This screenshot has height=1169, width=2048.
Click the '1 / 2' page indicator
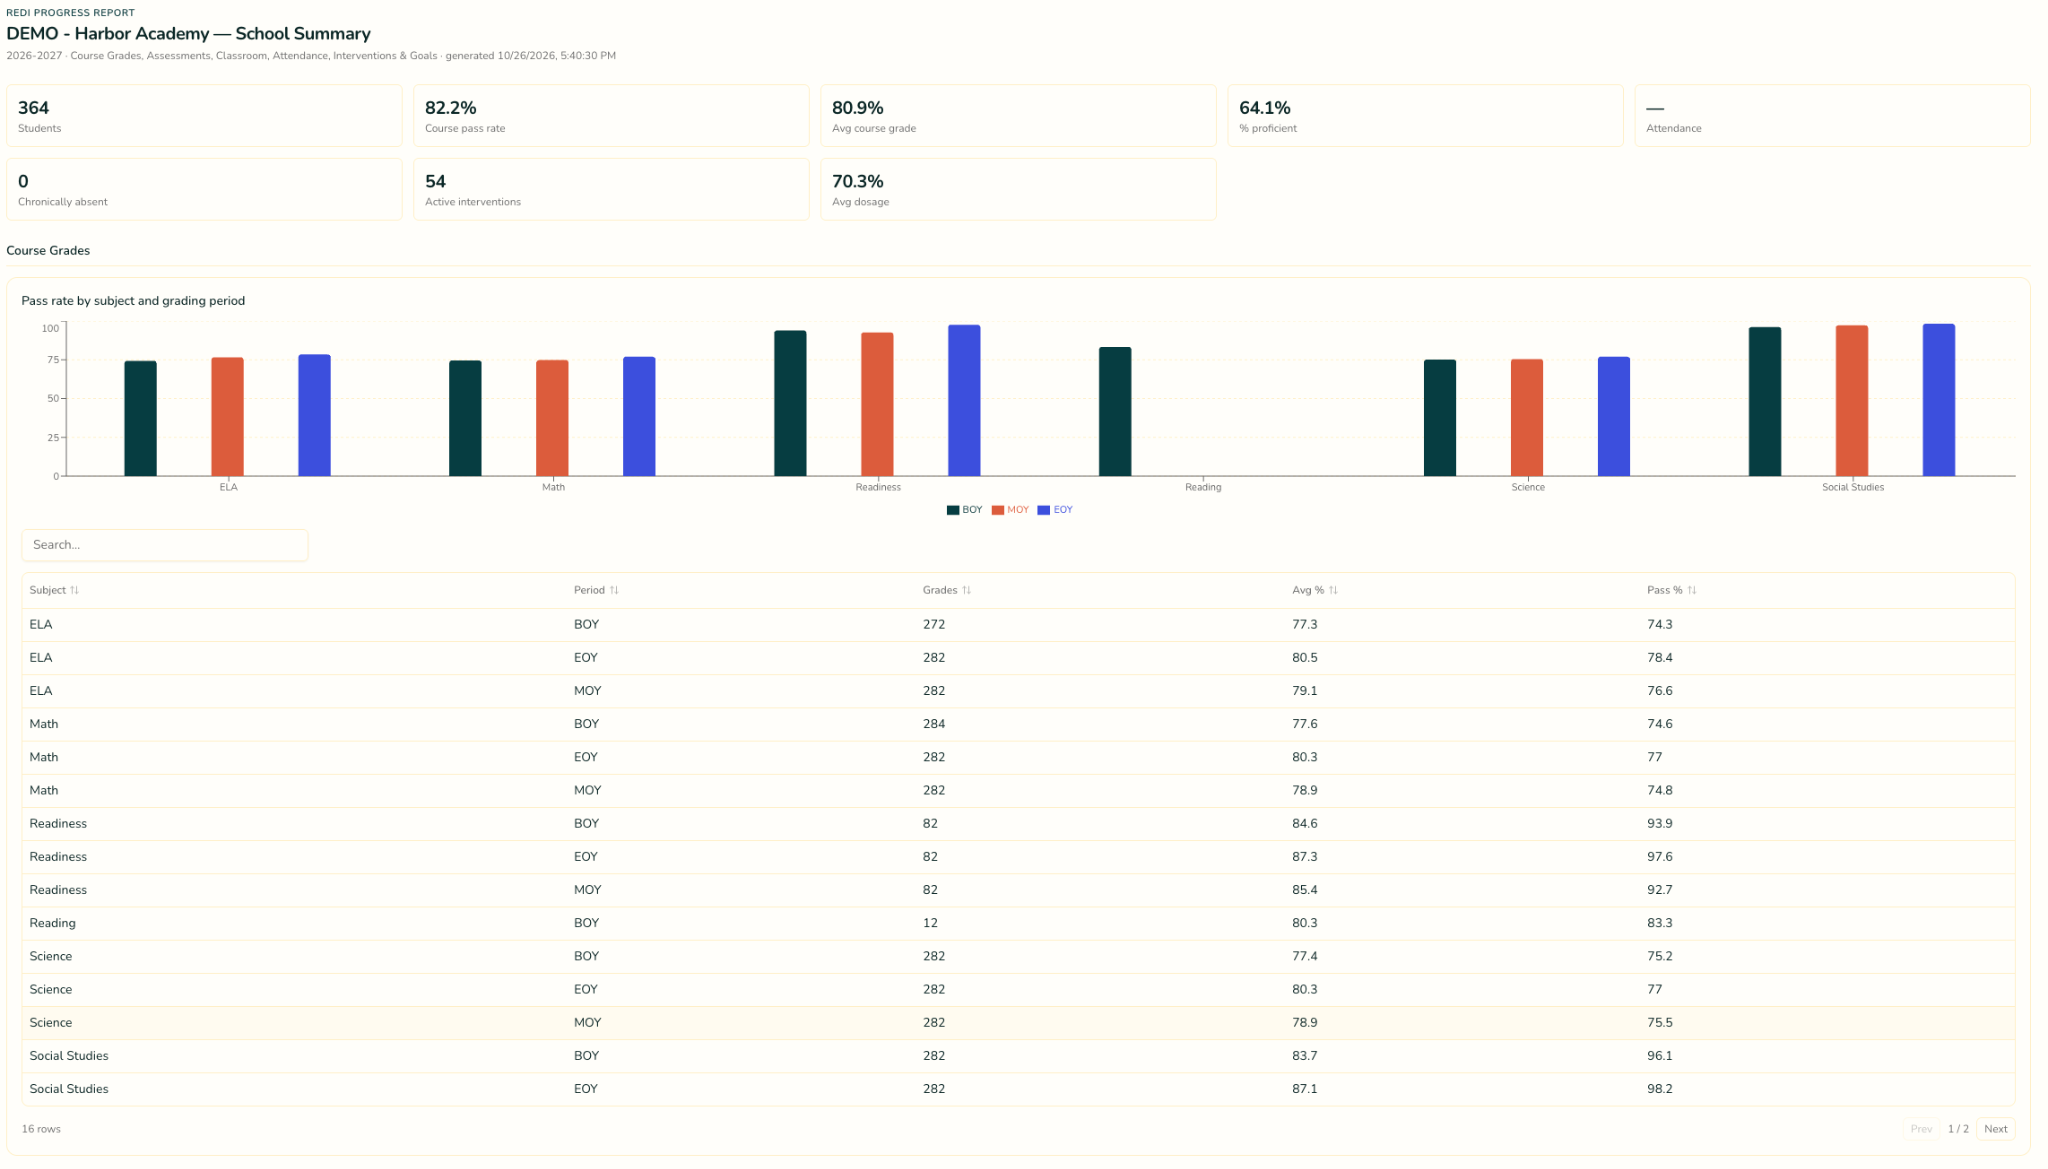1958,1129
